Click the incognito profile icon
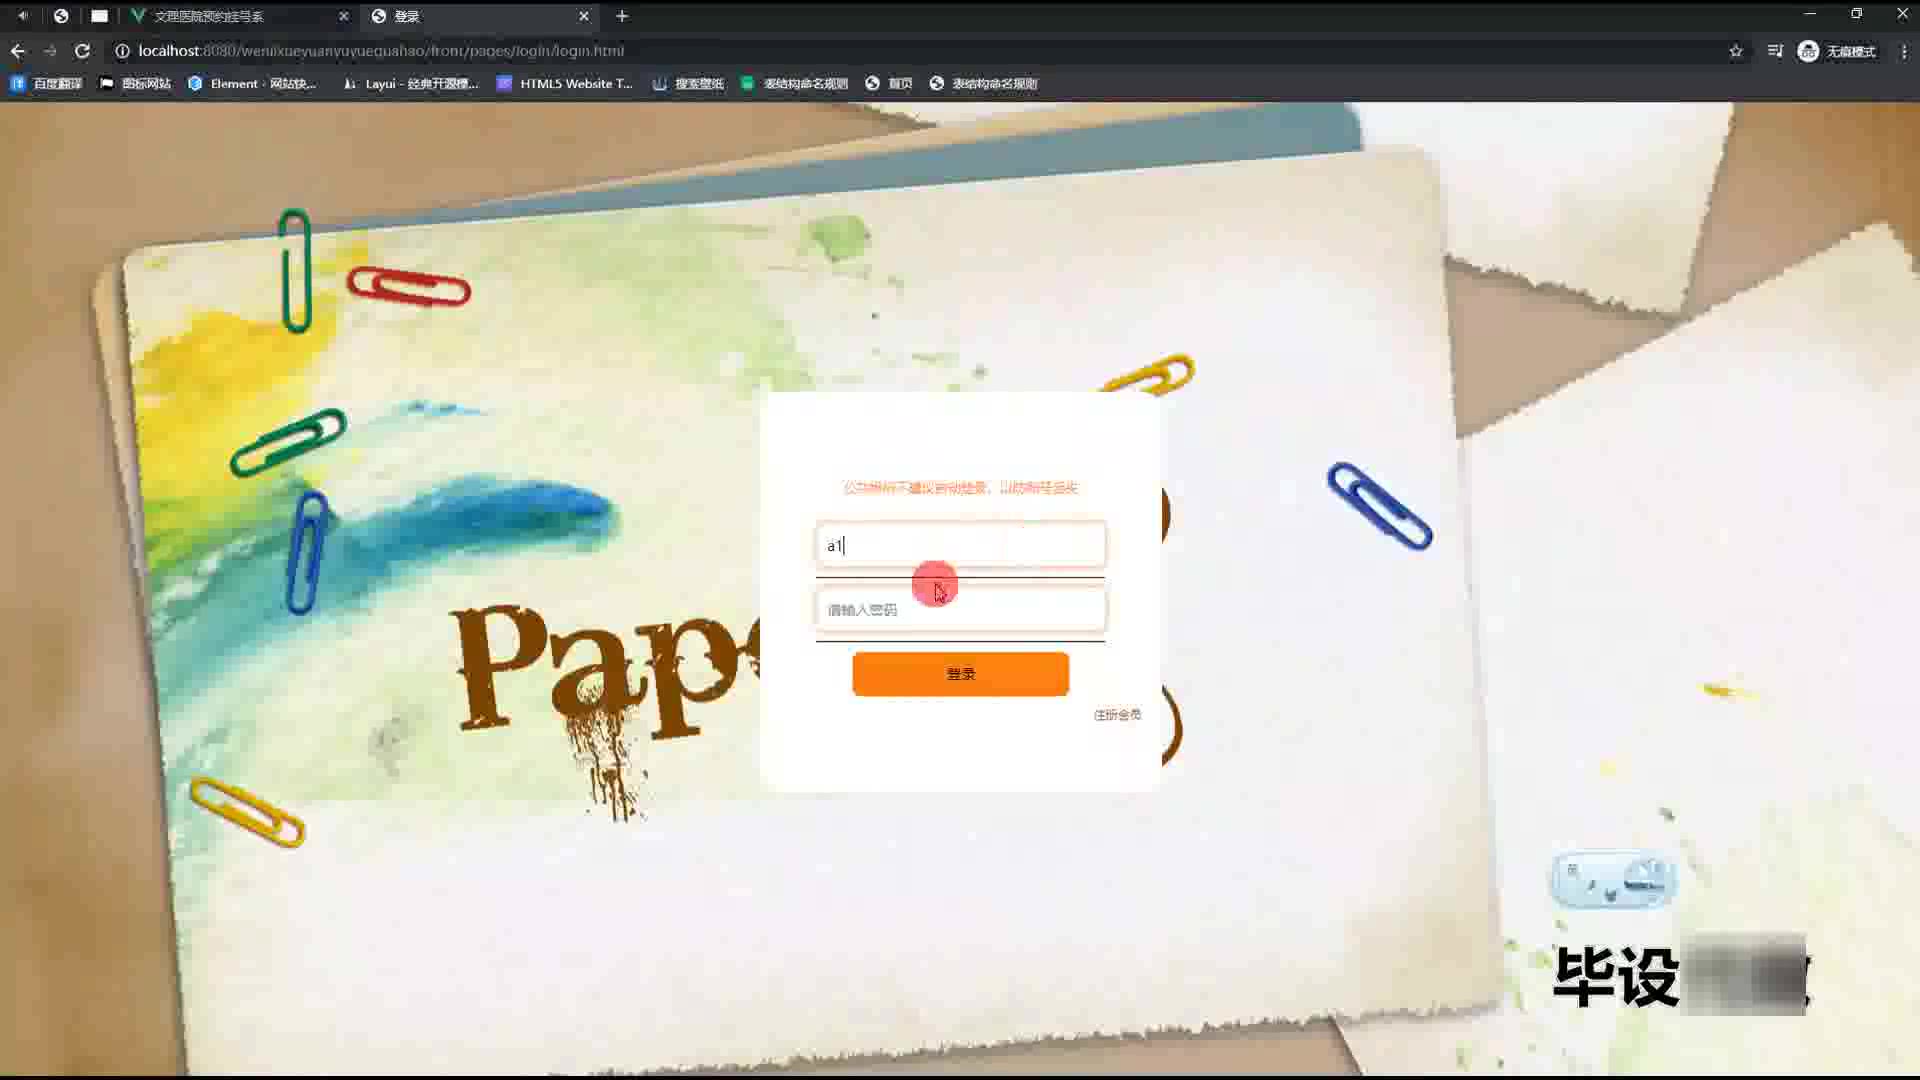This screenshot has height=1080, width=1920. point(1808,51)
